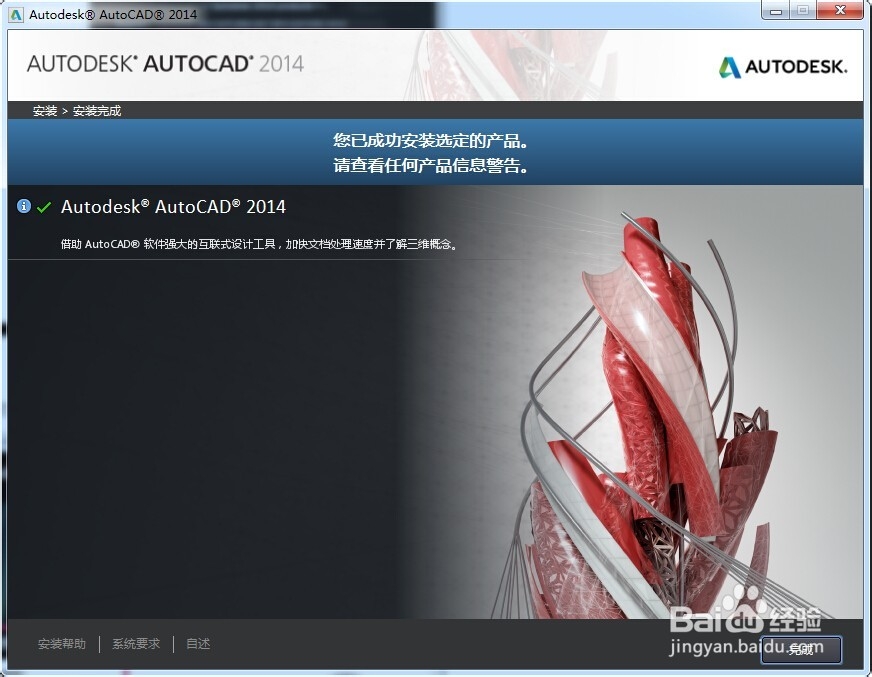Open the 安装帮助 link
This screenshot has height=677, width=872.
point(62,644)
